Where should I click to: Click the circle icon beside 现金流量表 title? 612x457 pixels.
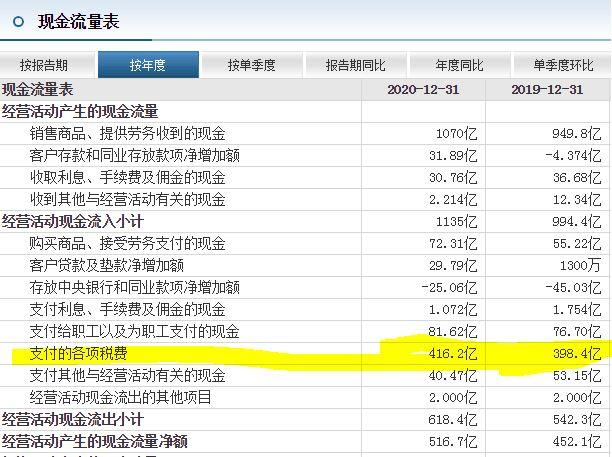(x=19, y=20)
